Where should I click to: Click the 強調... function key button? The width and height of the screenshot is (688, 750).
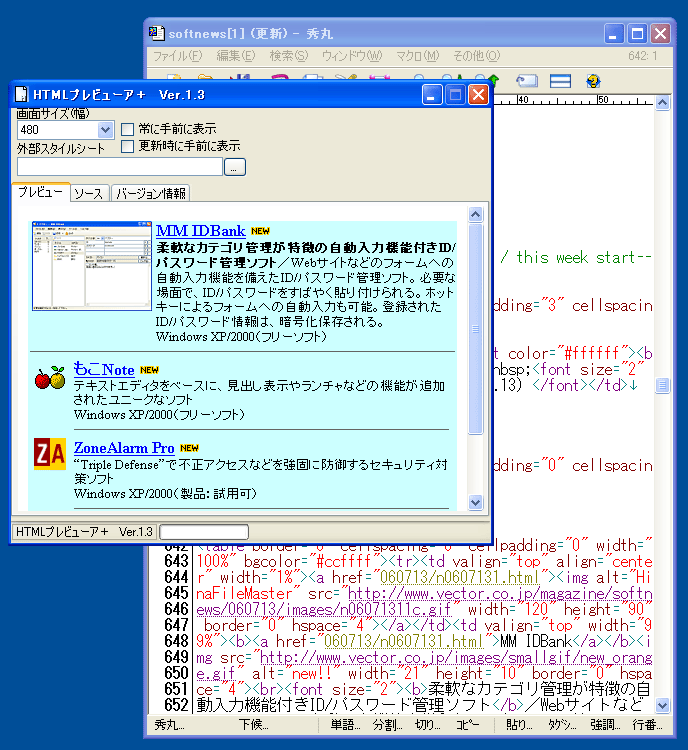point(605,725)
